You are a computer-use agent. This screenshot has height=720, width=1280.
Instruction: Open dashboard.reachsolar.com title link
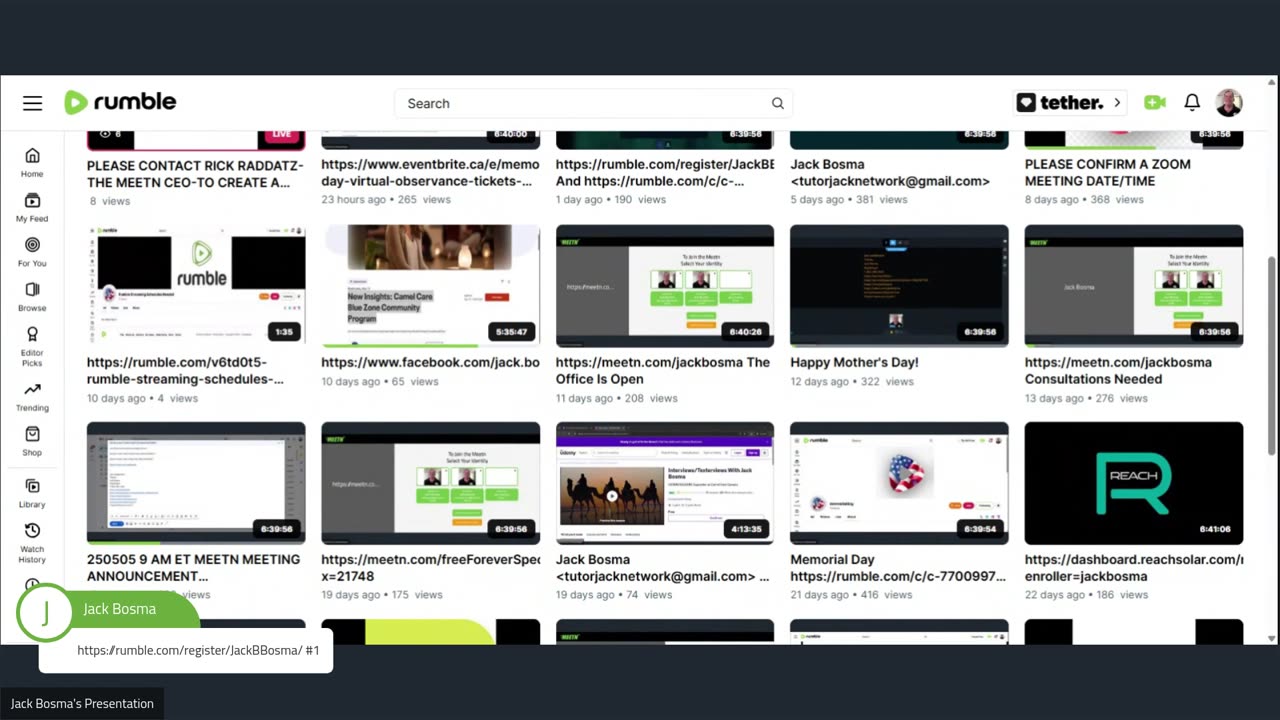tap(1134, 567)
